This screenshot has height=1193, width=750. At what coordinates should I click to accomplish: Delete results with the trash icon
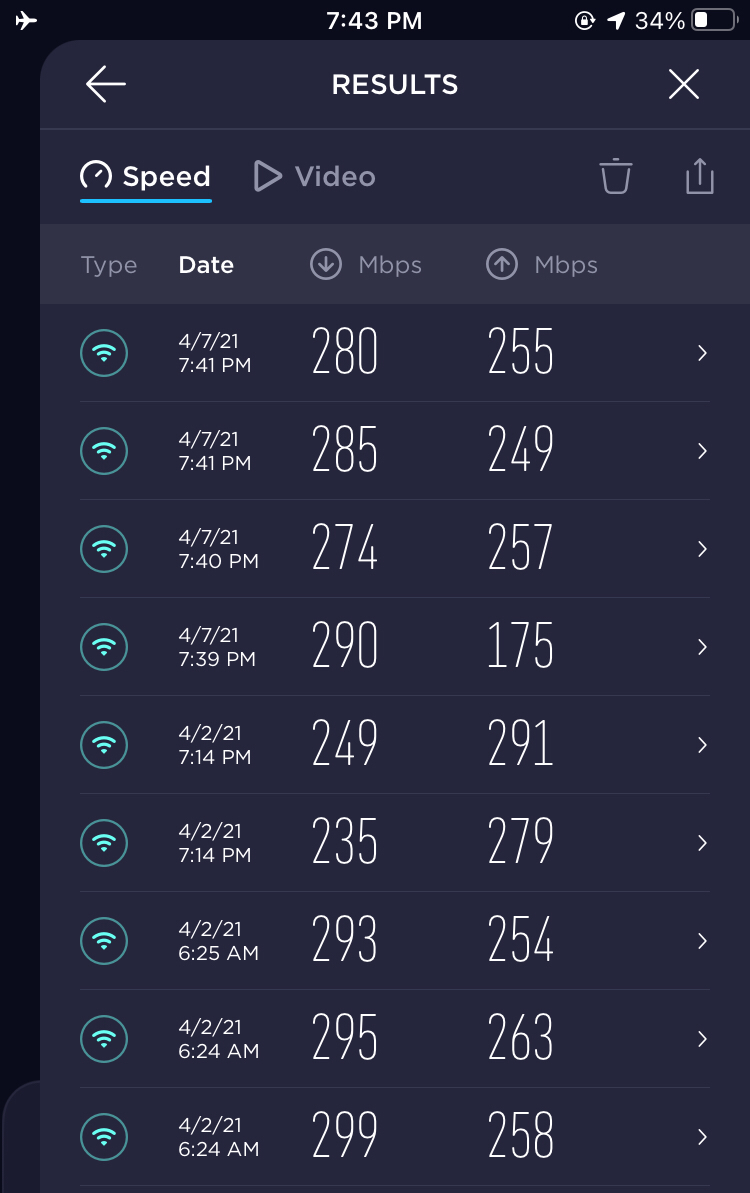tap(616, 176)
